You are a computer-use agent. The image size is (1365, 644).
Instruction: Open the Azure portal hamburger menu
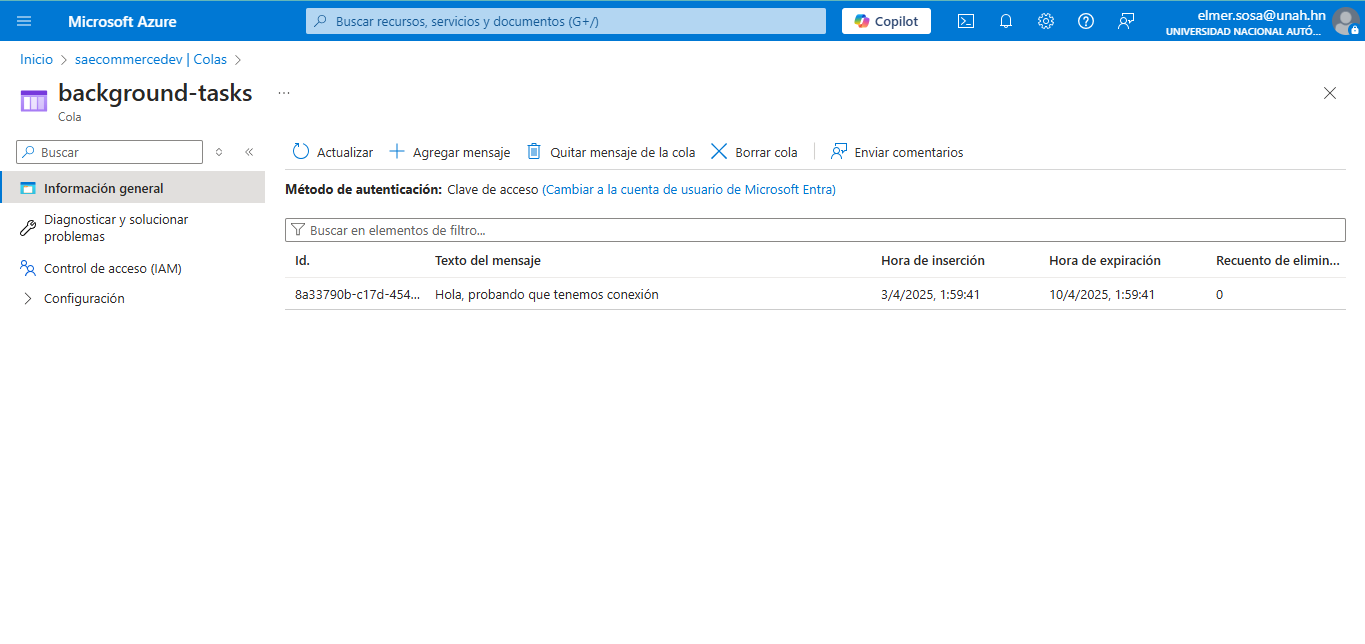[23, 20]
